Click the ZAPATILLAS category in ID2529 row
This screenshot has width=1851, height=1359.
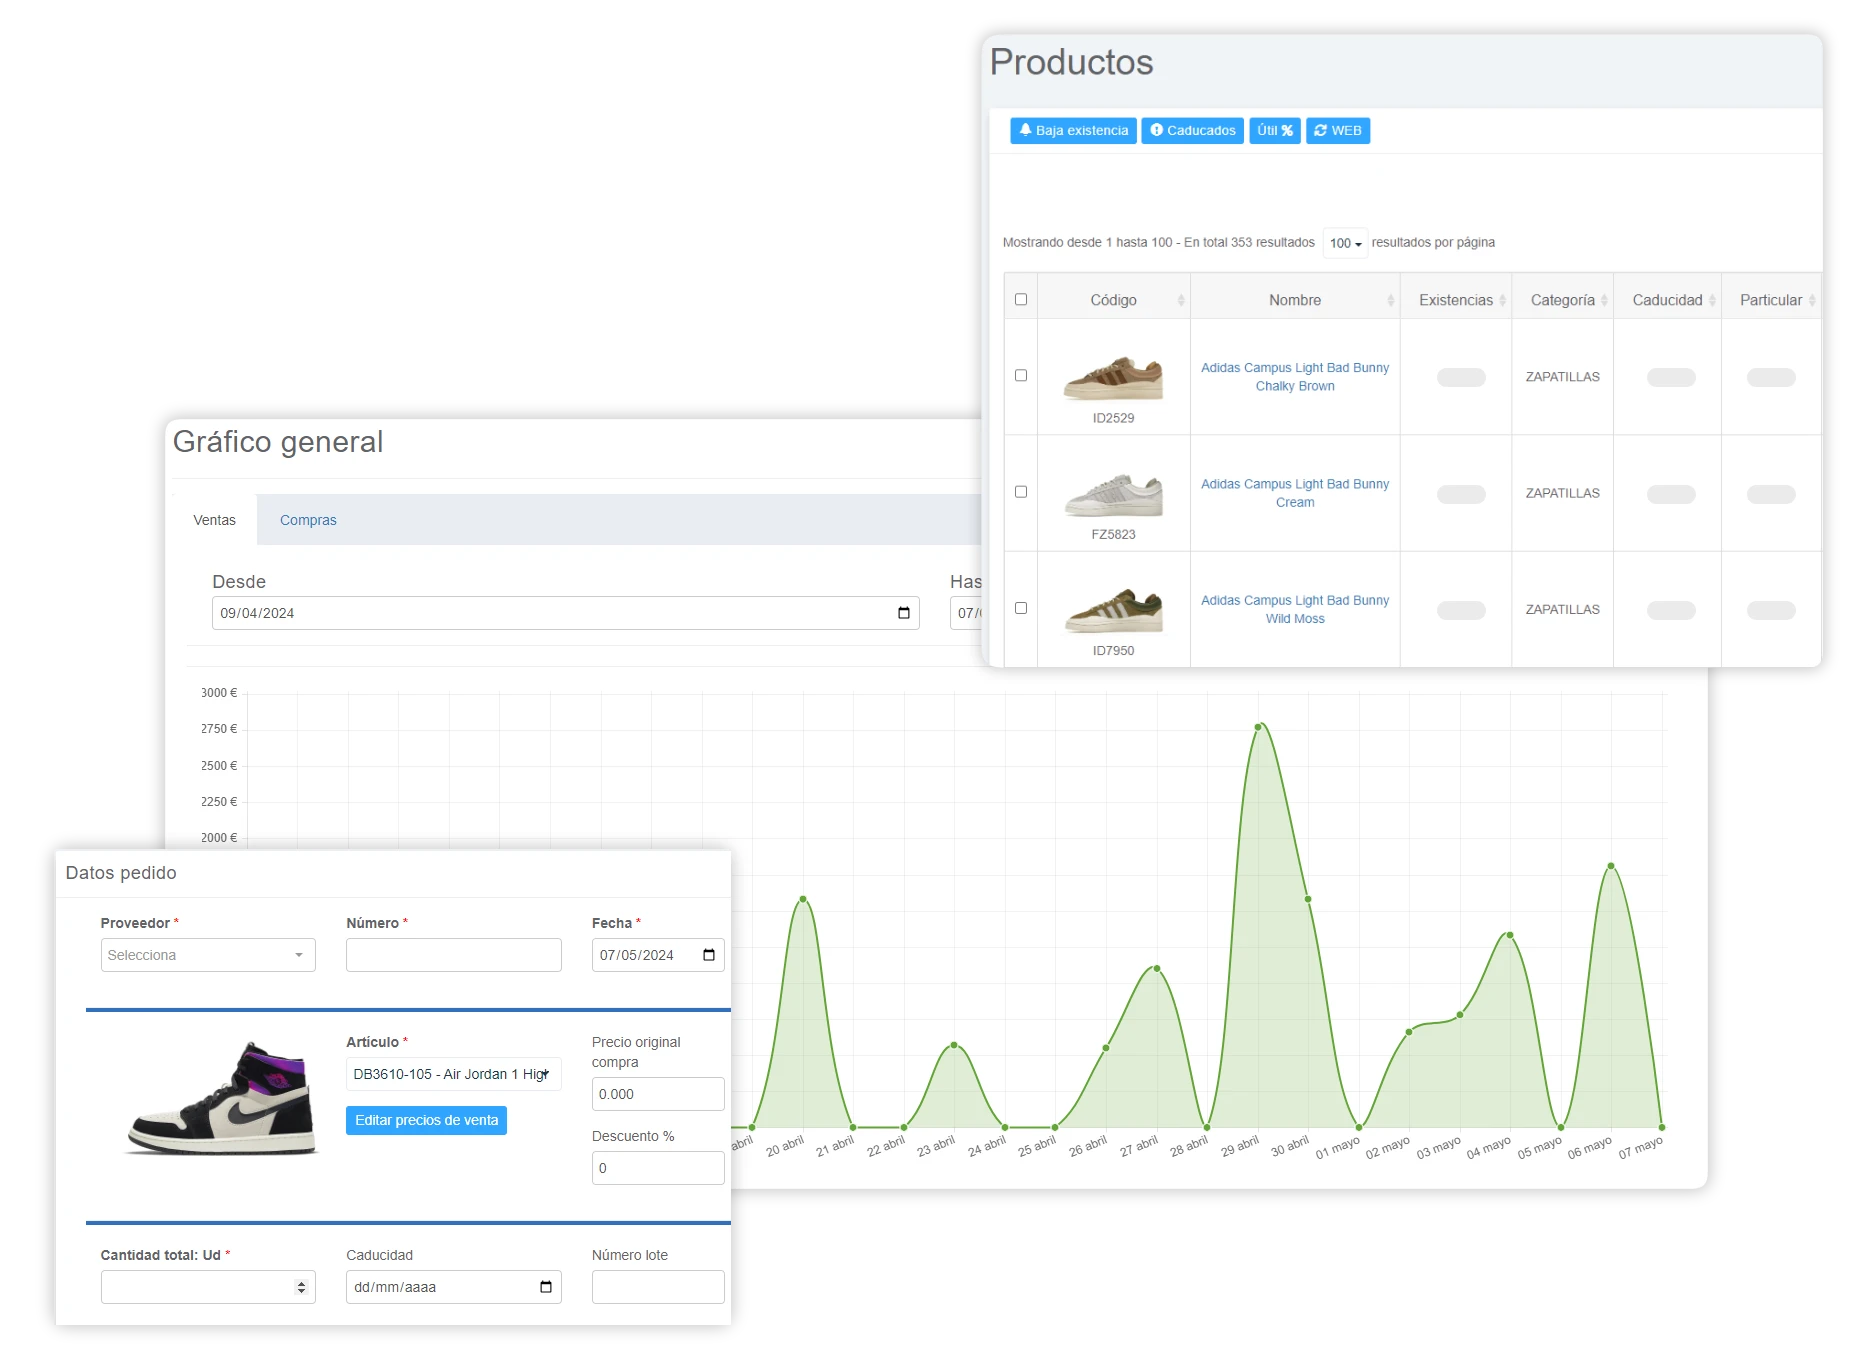[1562, 377]
